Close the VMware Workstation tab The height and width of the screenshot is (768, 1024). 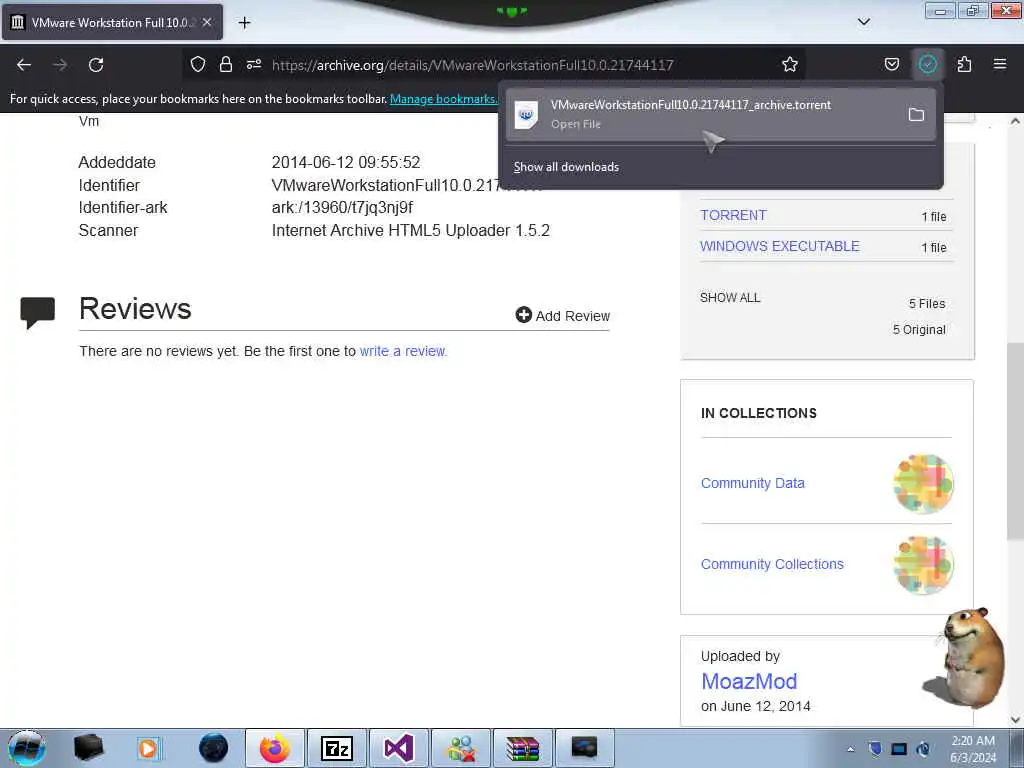pyautogui.click(x=207, y=22)
